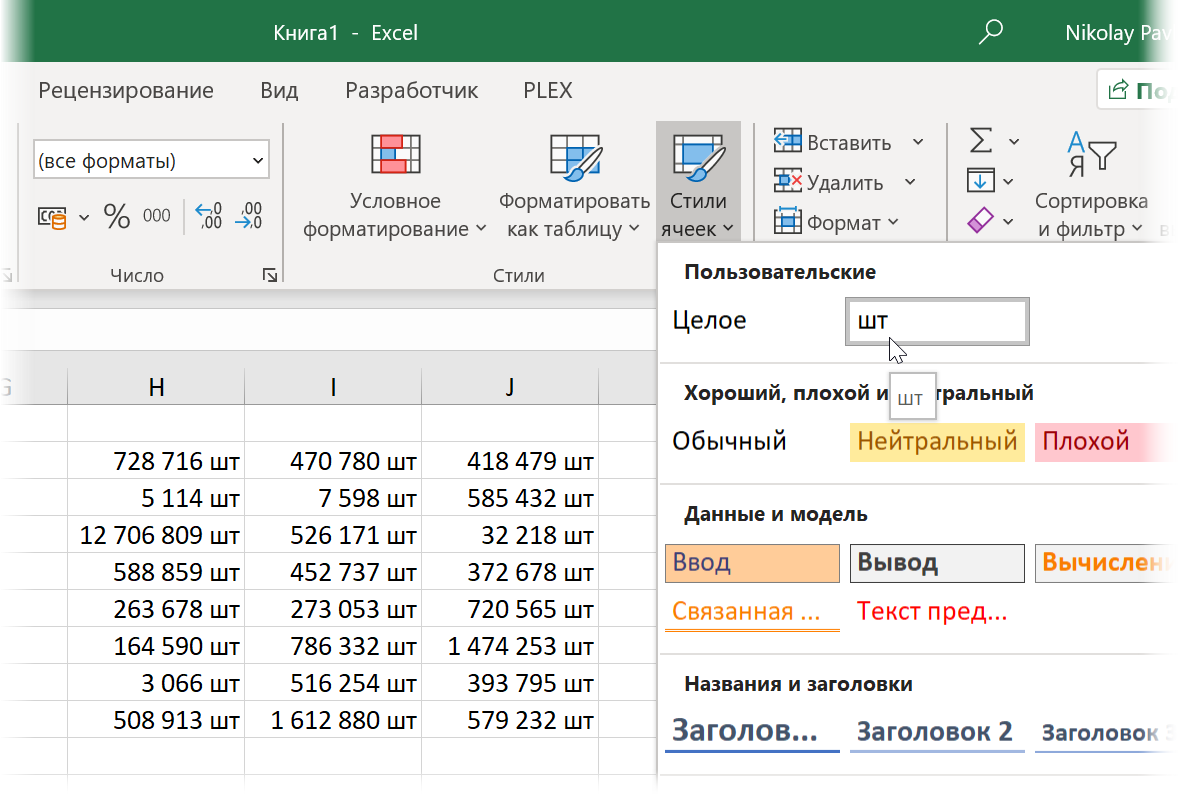Click cell with 12 706 809 шт
The image size is (1179, 796).
[x=156, y=534]
